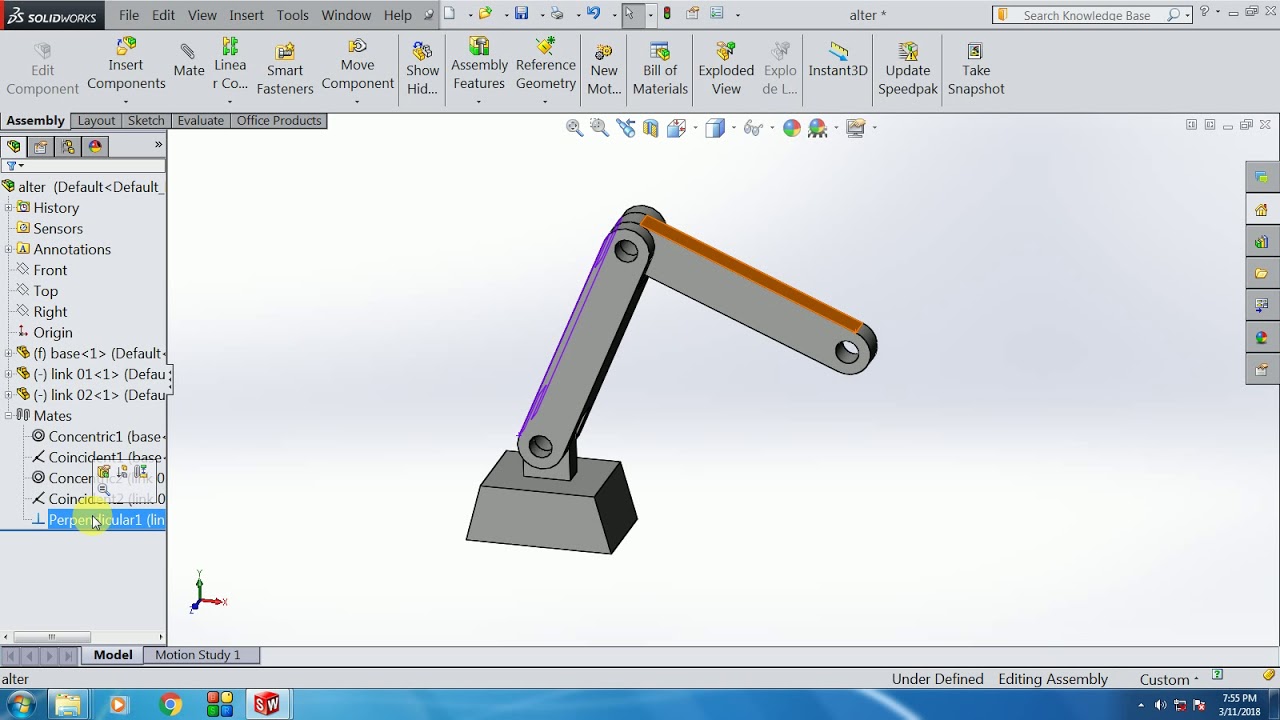This screenshot has height=720, width=1280.
Task: Click Rebuild traffic light icon
Action: [667, 14]
